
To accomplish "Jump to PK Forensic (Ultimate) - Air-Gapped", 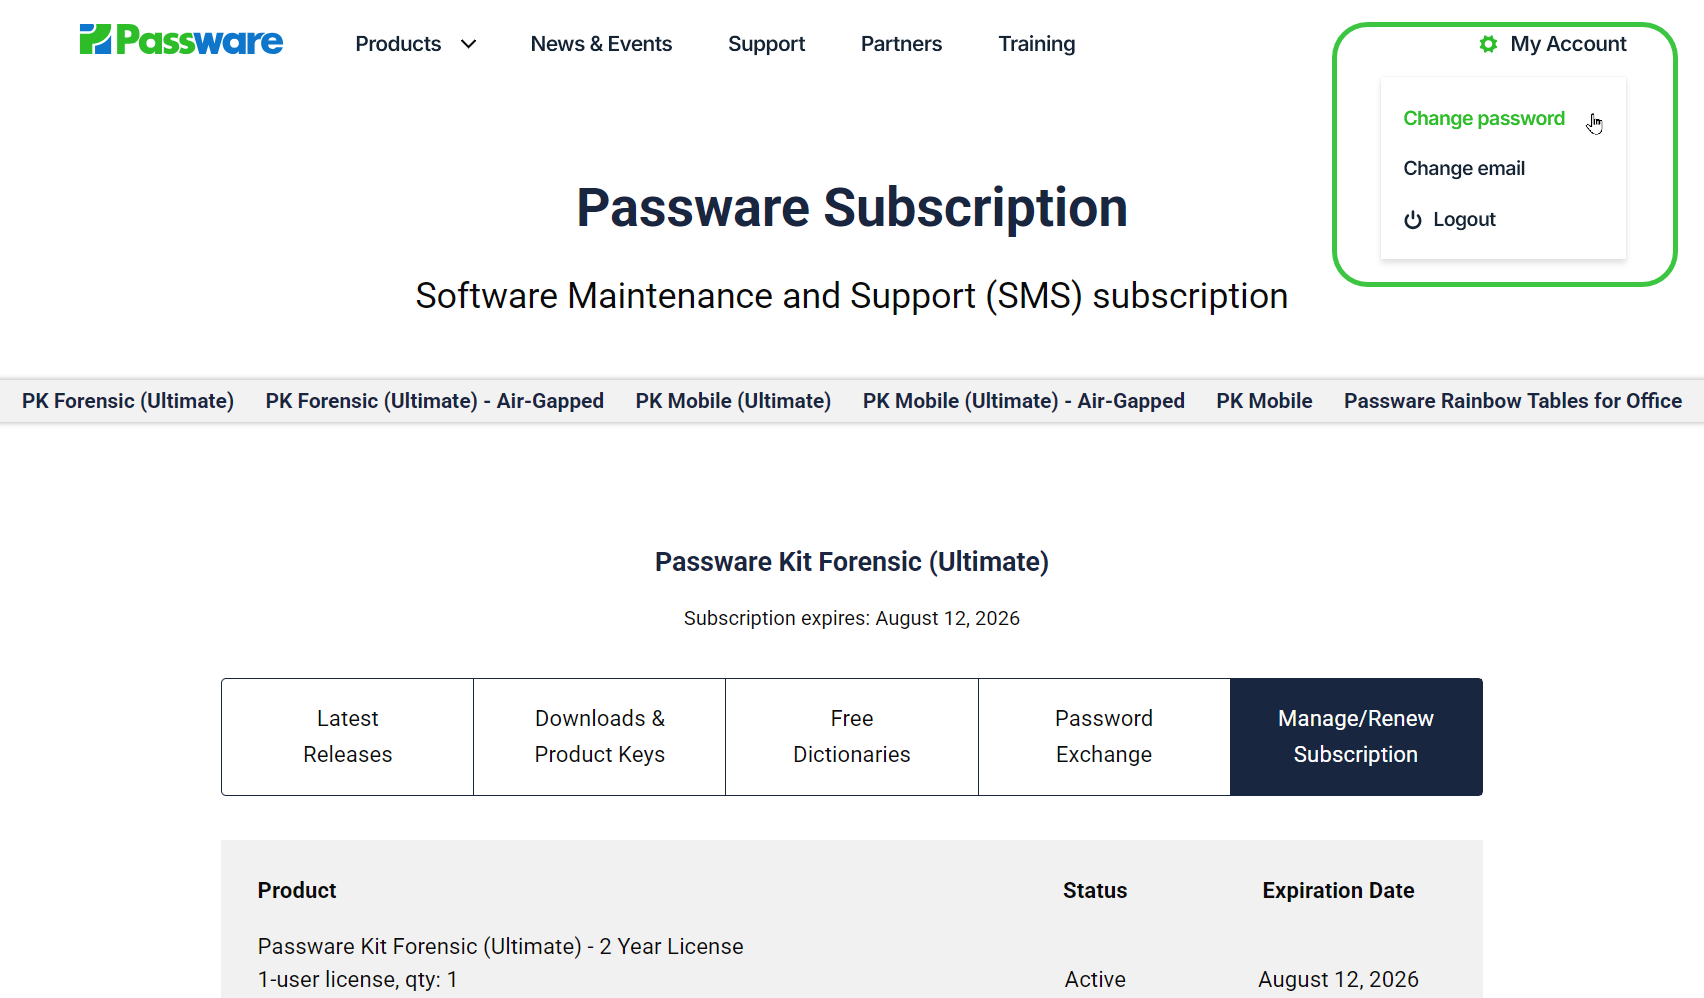I will [435, 401].
